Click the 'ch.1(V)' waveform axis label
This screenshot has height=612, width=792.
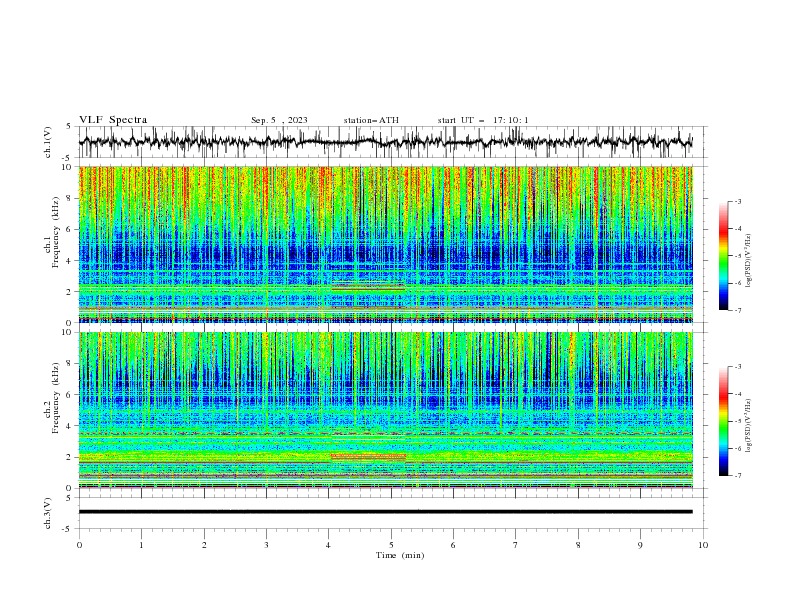point(48,142)
